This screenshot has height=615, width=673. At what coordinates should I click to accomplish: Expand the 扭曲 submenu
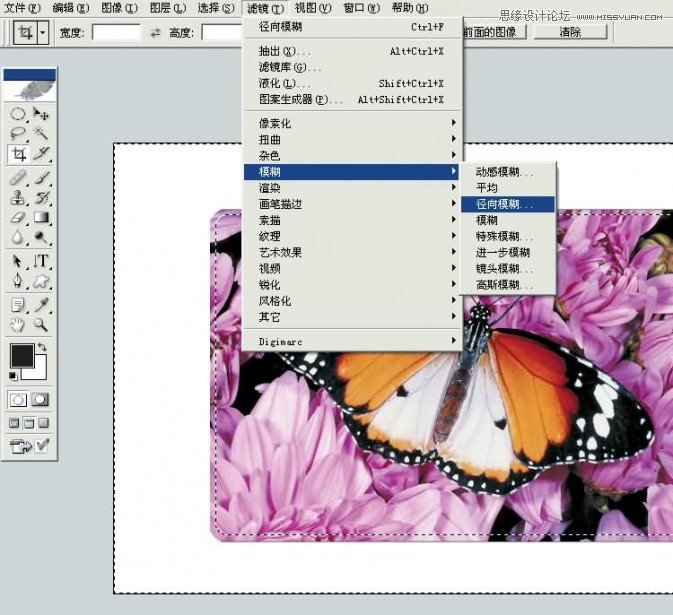click(352, 139)
